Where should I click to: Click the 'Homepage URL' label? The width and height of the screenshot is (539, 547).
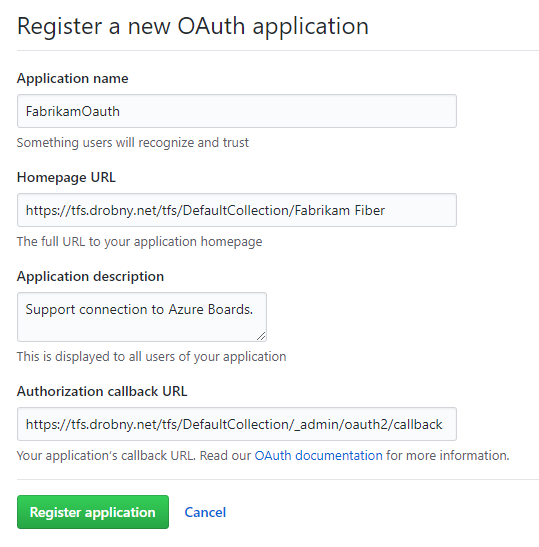[66, 177]
